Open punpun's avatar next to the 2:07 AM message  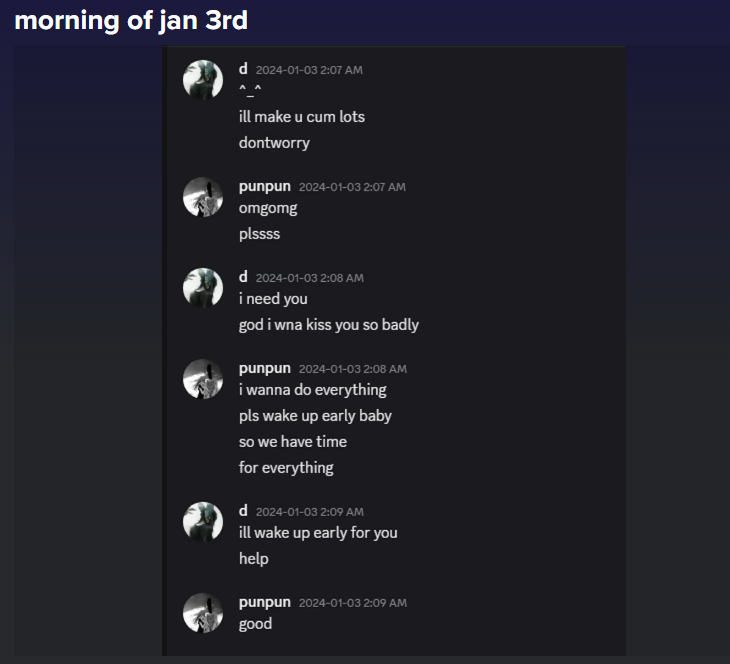pos(203,197)
